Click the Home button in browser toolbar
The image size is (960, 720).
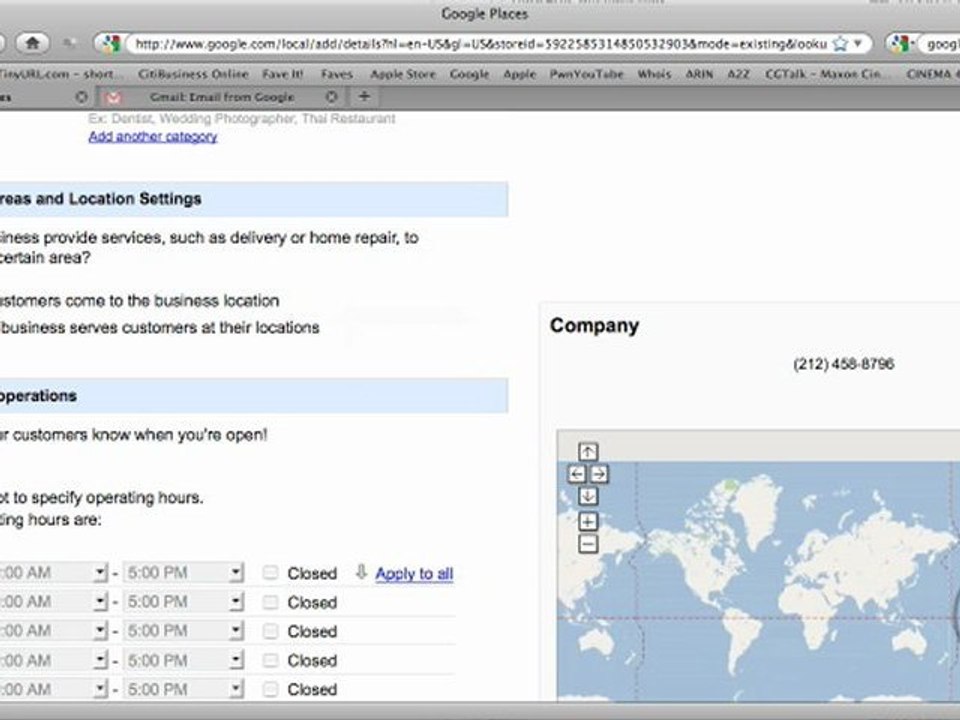[32, 43]
